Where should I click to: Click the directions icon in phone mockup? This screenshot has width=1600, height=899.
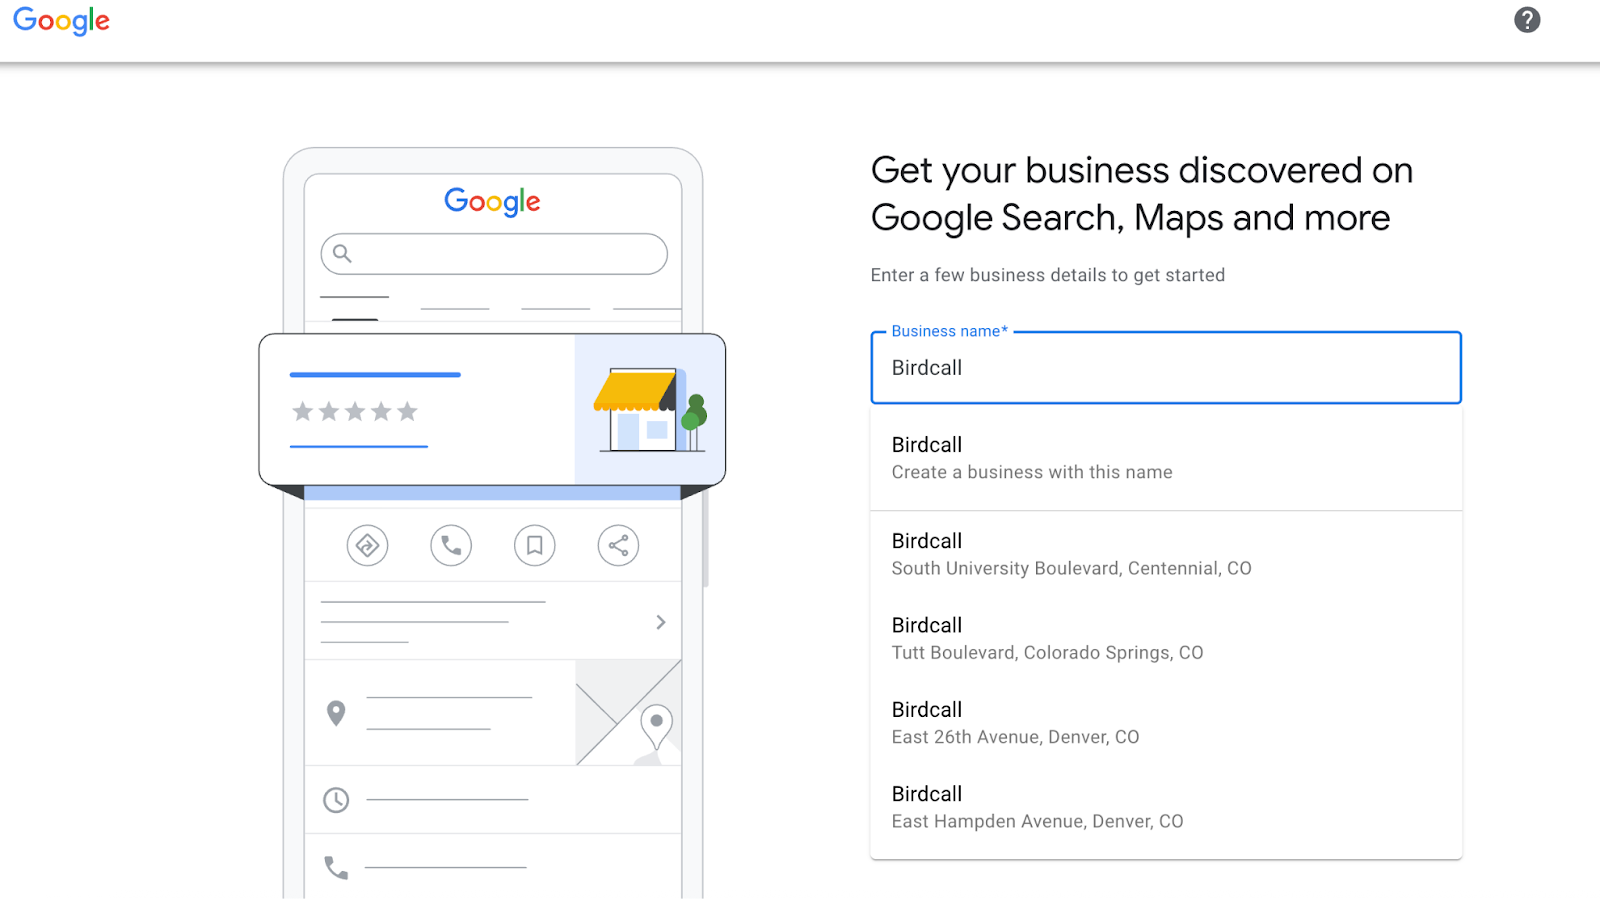tap(367, 545)
